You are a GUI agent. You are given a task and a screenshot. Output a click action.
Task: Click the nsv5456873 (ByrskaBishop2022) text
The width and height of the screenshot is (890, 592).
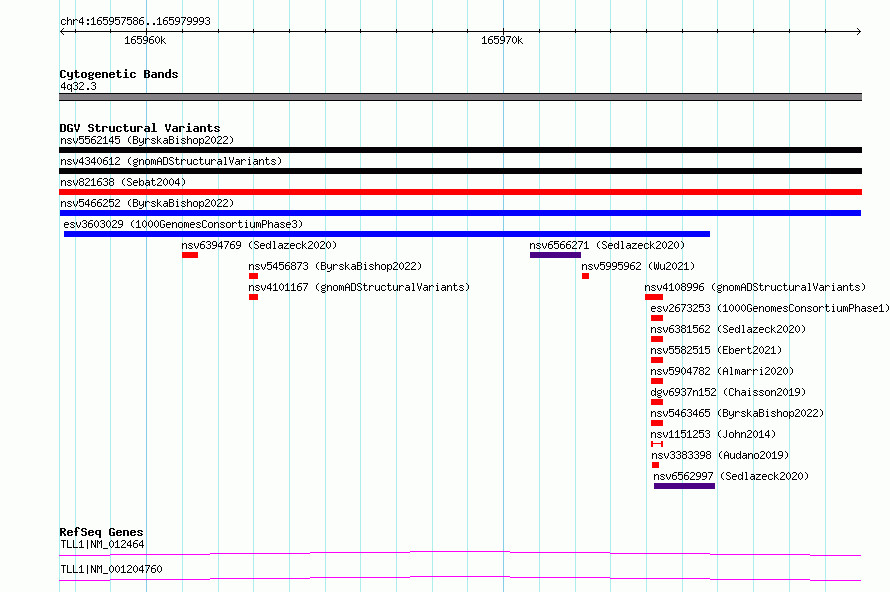[x=335, y=266]
